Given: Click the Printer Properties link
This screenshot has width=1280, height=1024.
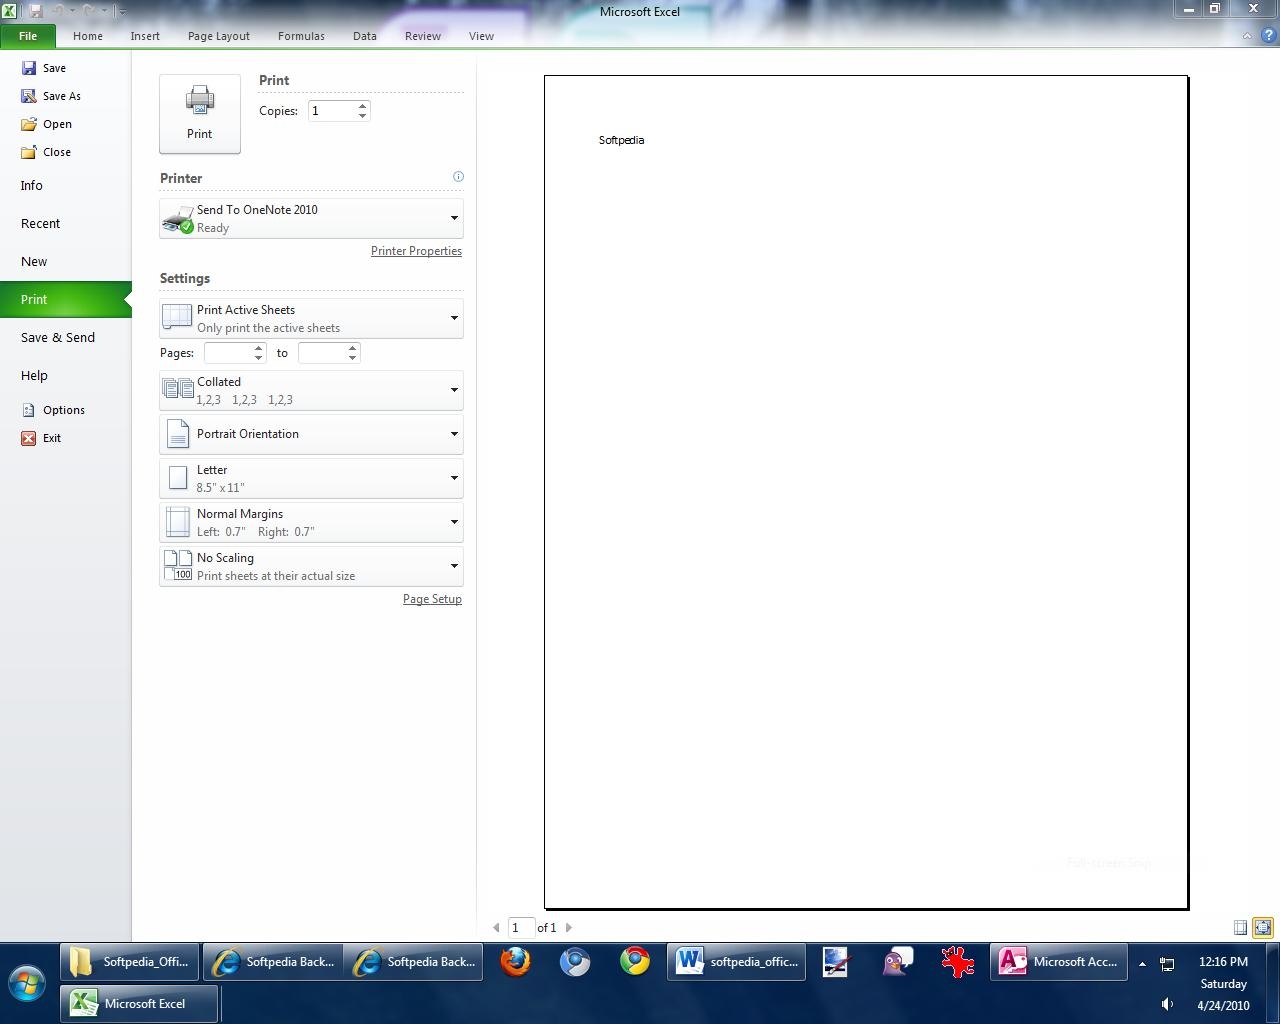Looking at the screenshot, I should 416,251.
